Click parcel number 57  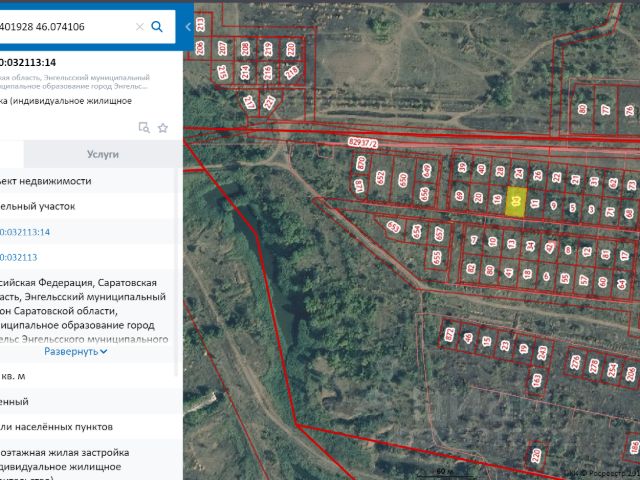pos(584,280)
